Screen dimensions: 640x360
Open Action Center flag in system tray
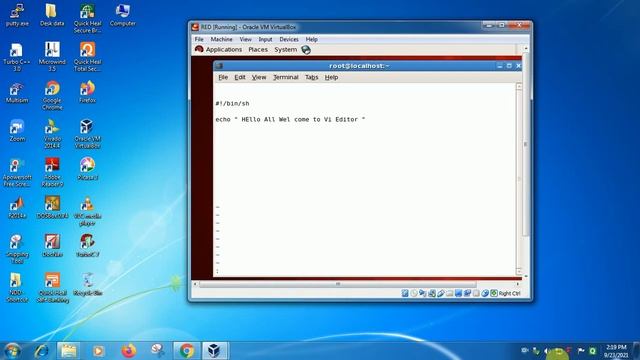coord(580,351)
